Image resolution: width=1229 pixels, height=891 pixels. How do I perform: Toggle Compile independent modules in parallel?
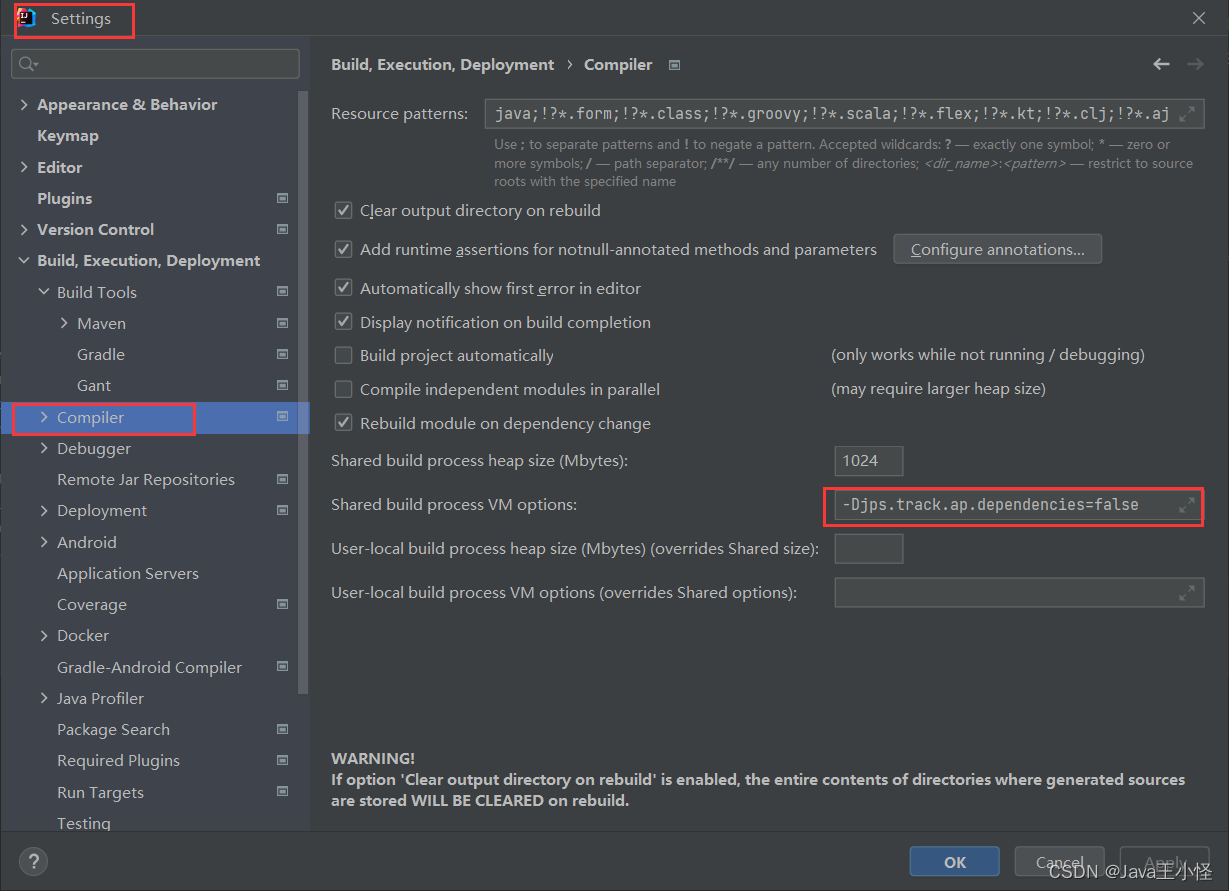(343, 389)
